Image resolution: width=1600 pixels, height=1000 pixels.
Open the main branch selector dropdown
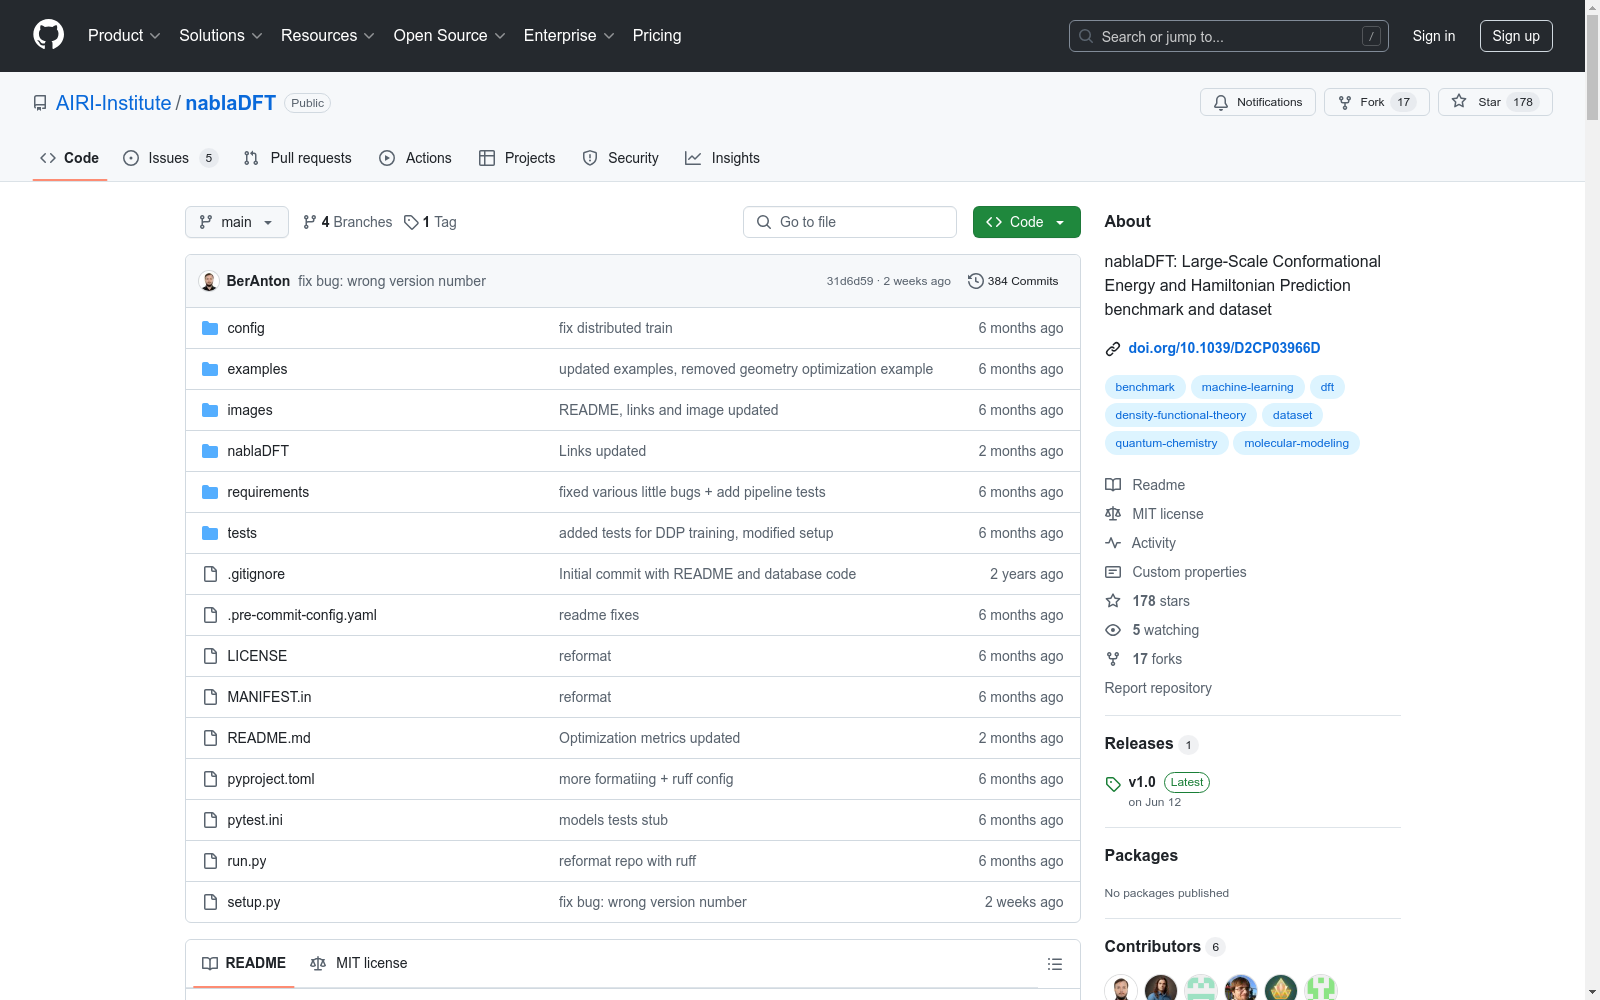pos(237,222)
